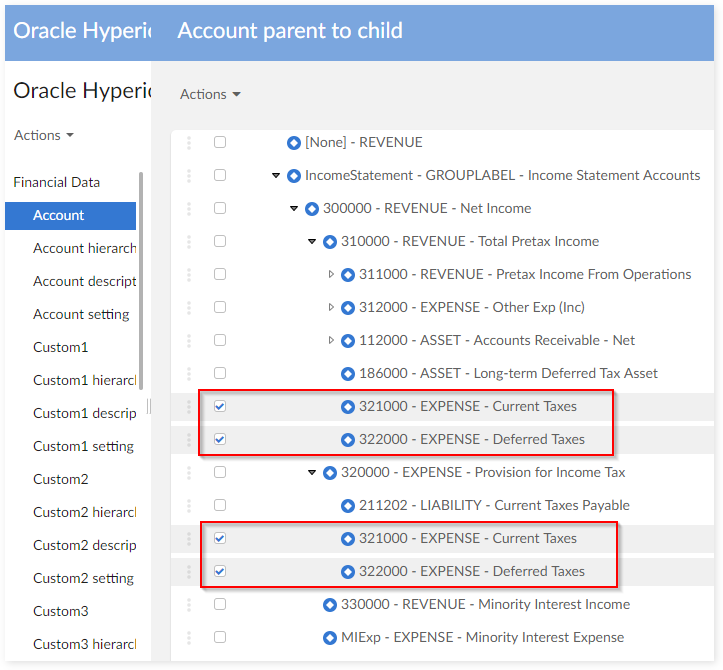Select Account in the Financial Data sidebar
The width and height of the screenshot is (723, 670).
coord(59,215)
